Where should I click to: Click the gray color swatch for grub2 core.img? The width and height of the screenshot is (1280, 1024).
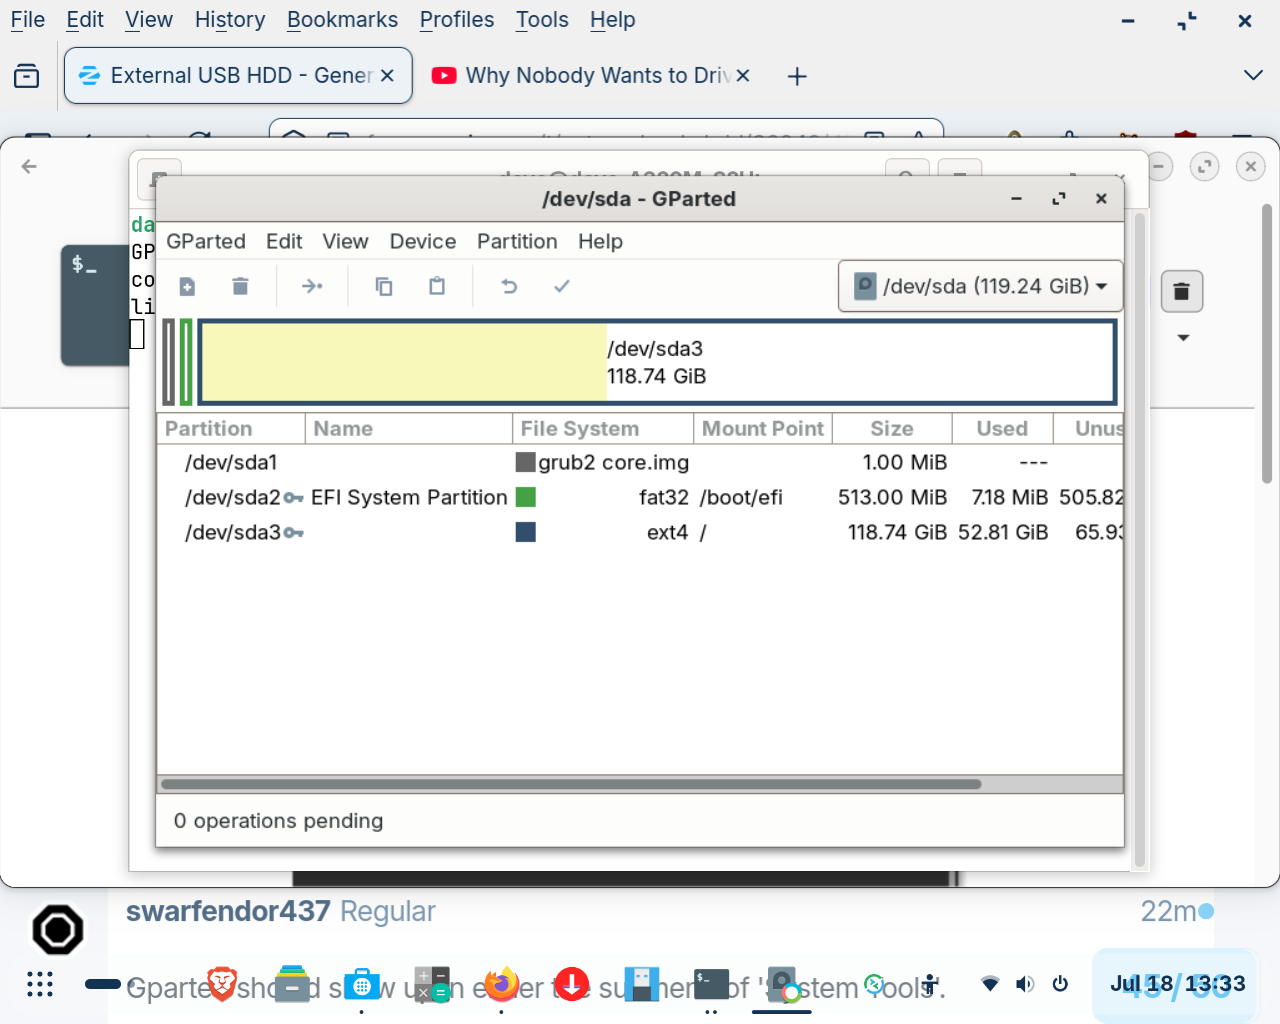tap(526, 462)
